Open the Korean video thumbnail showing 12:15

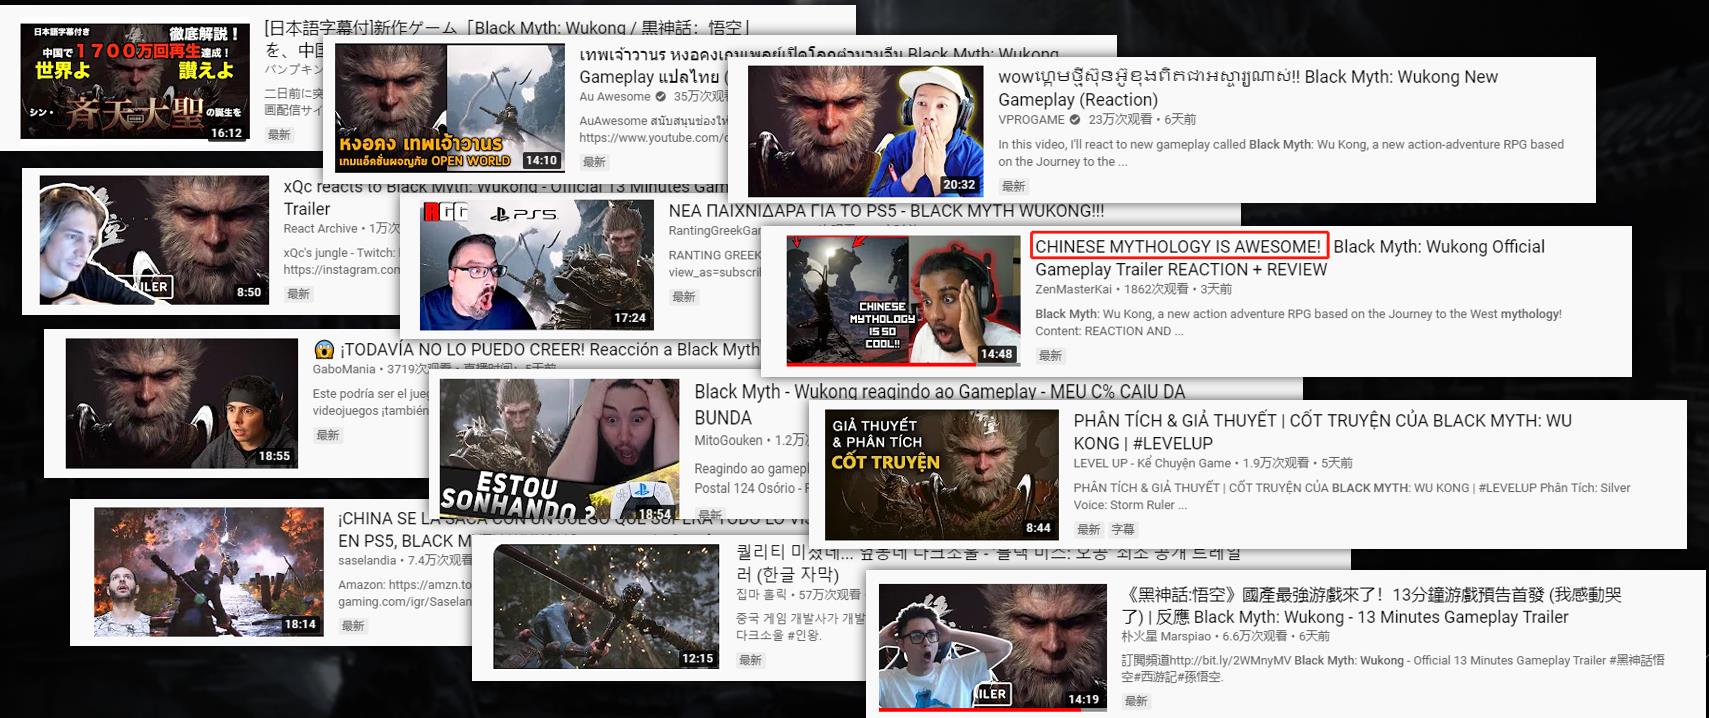(x=606, y=606)
